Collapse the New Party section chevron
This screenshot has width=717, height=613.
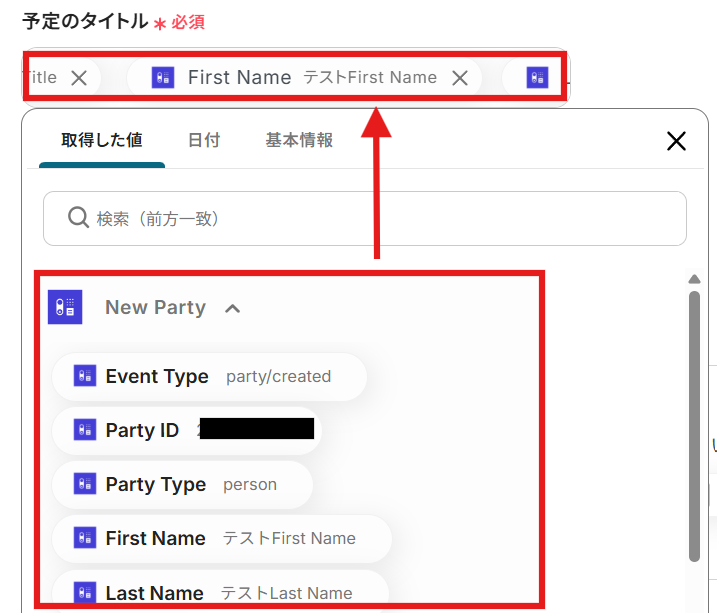coord(233,308)
